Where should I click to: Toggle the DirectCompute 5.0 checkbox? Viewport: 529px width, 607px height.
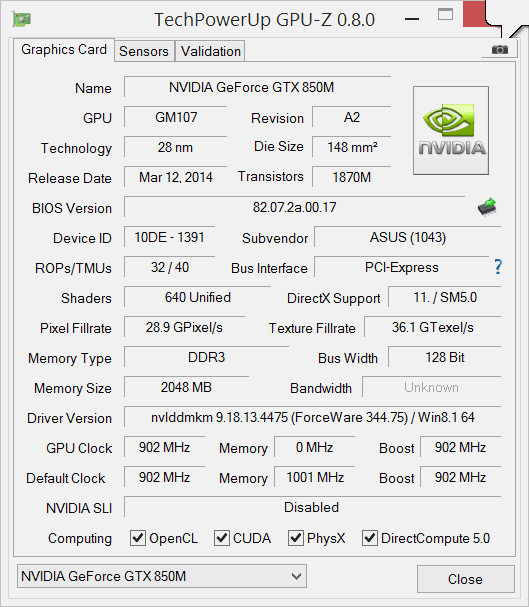tap(370, 538)
